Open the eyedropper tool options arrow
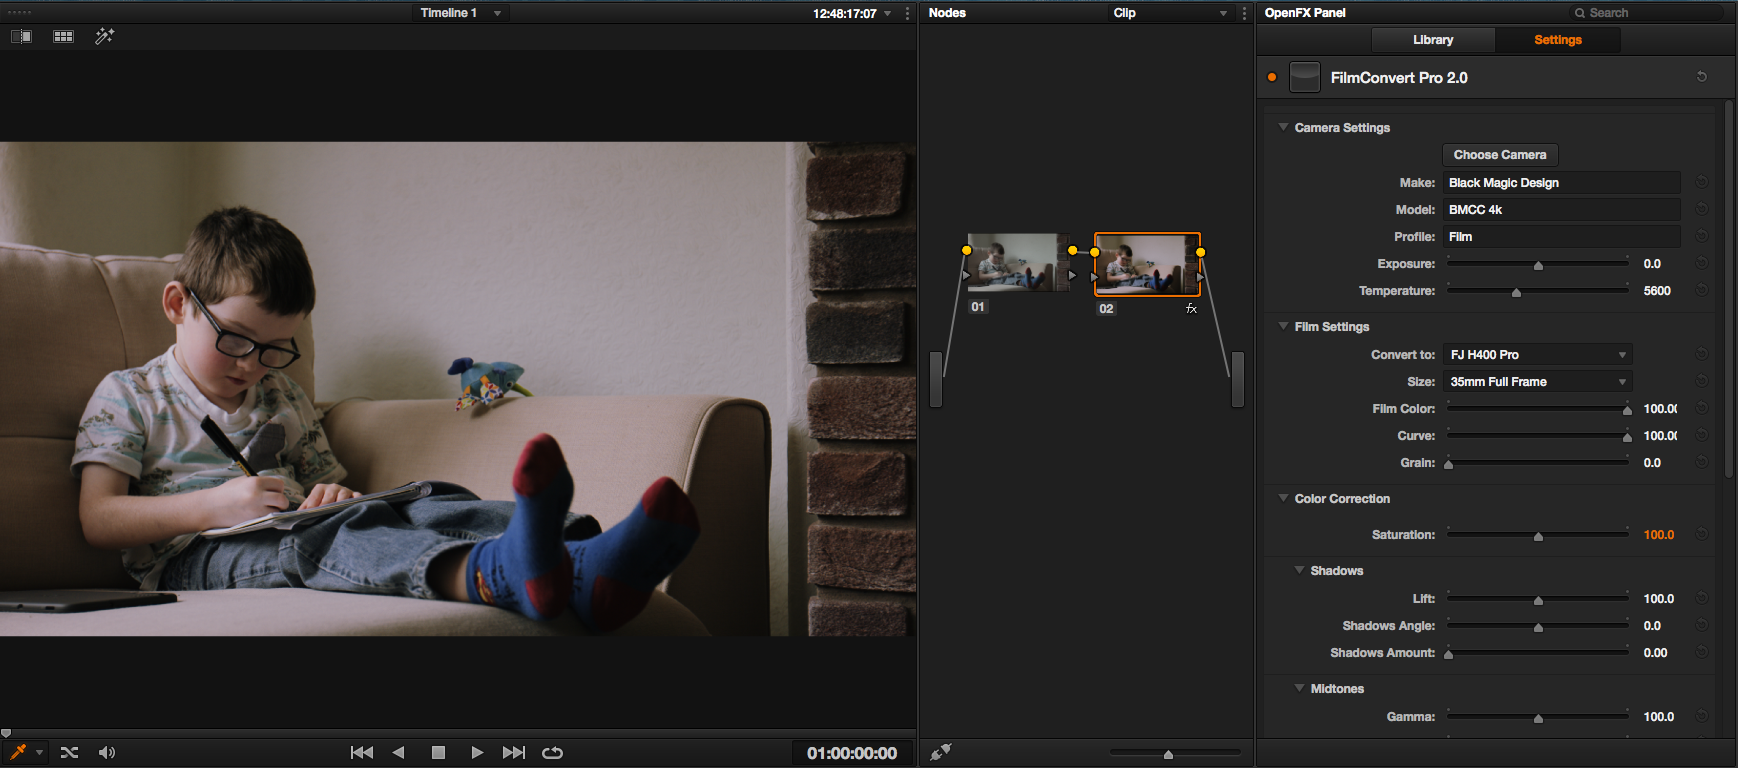The height and width of the screenshot is (768, 1738). (x=39, y=752)
